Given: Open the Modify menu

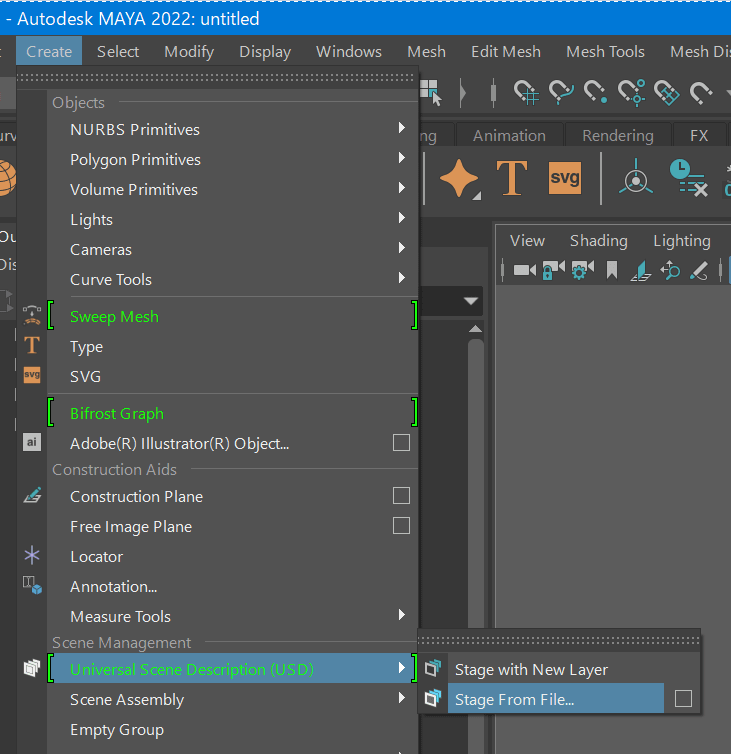Looking at the screenshot, I should (189, 51).
